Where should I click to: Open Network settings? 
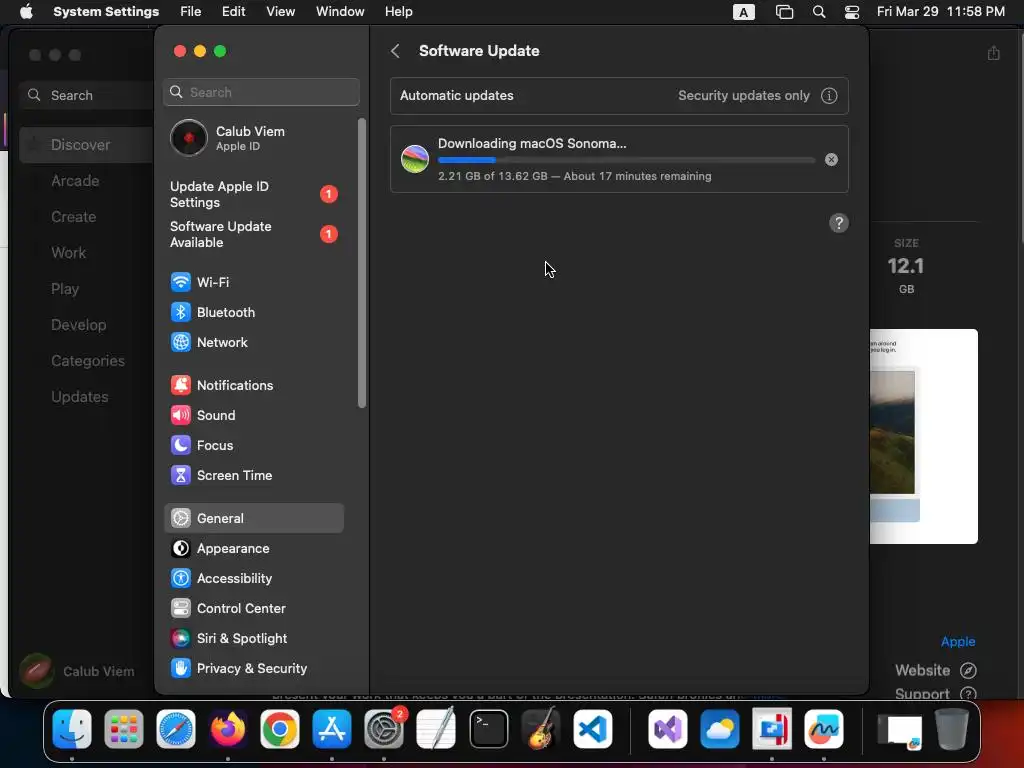(253, 342)
